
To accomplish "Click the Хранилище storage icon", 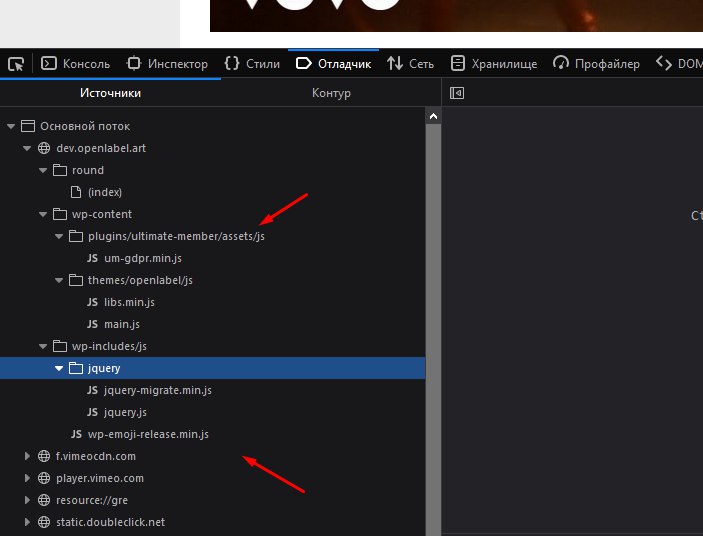I will pos(457,64).
